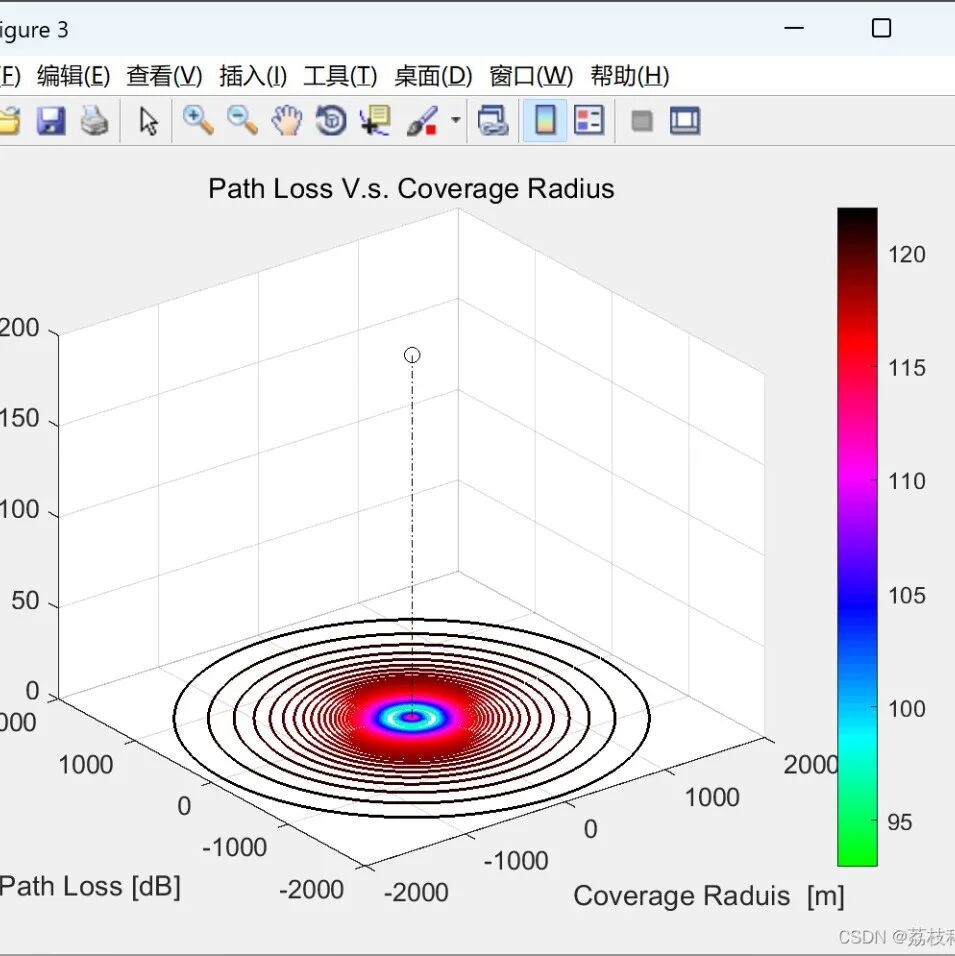Click the Print Figure icon

click(95, 120)
